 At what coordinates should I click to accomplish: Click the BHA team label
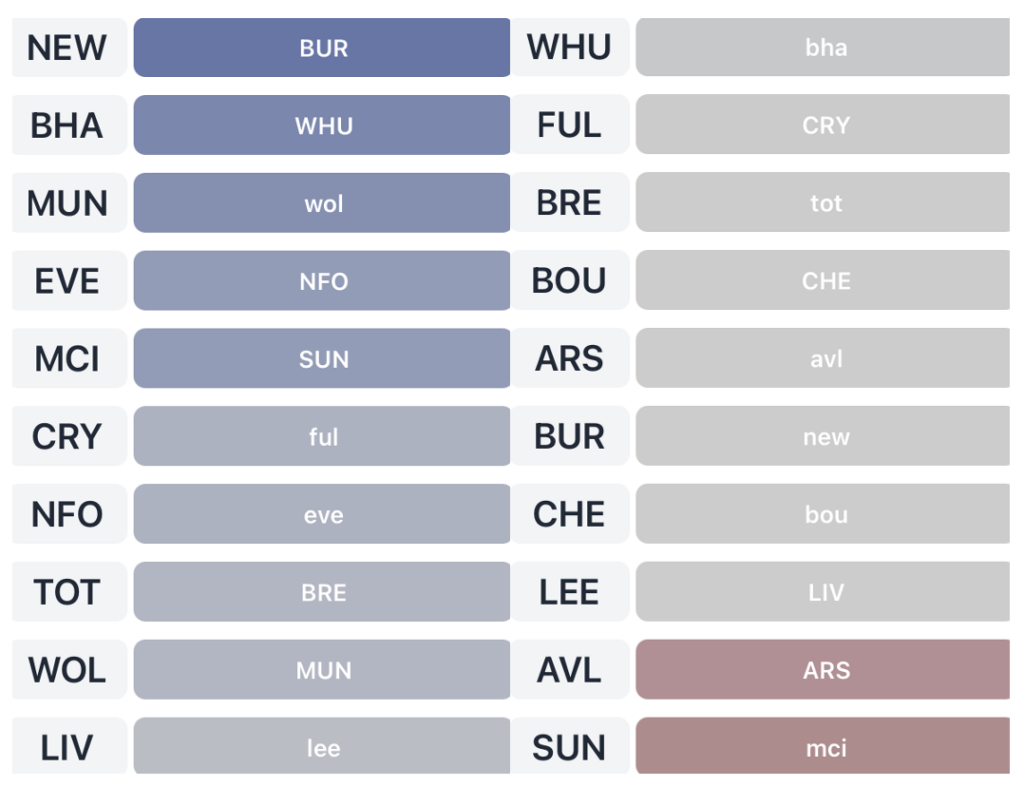68,125
